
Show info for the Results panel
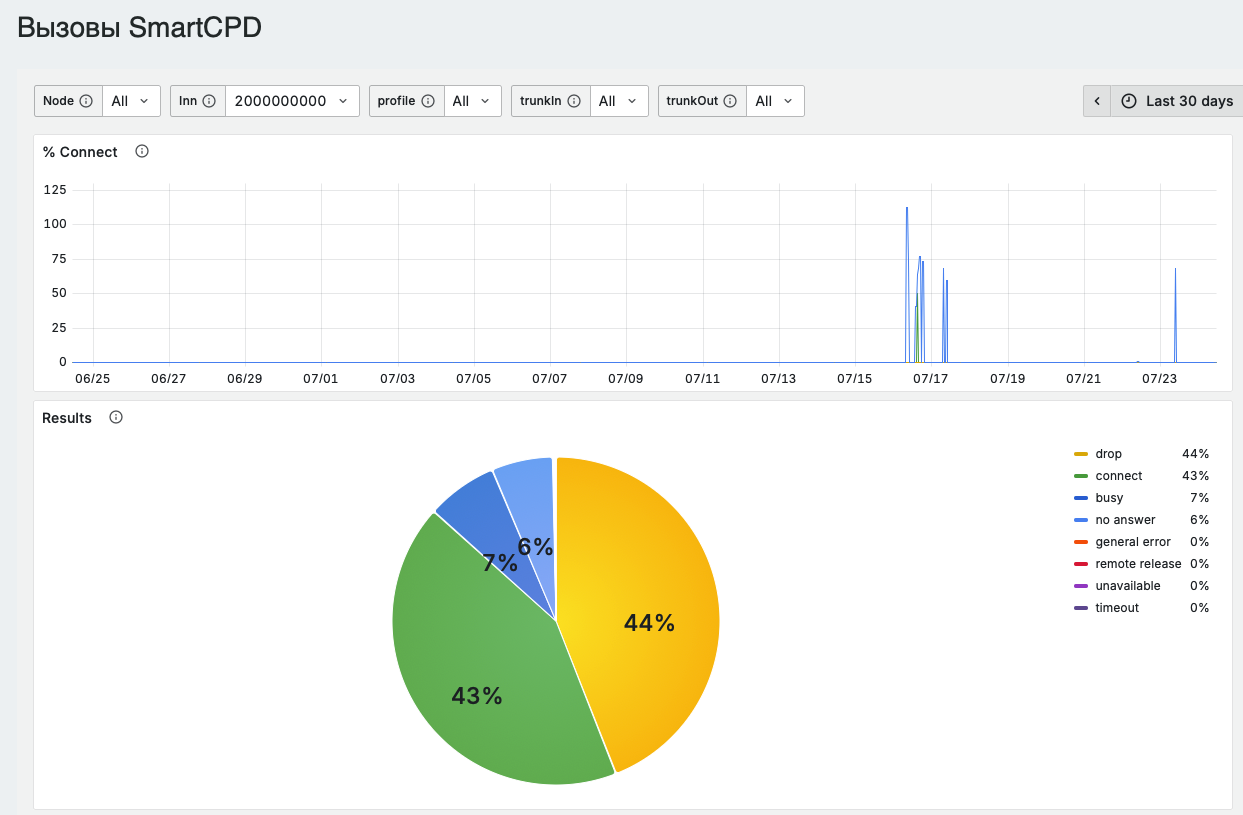(116, 418)
